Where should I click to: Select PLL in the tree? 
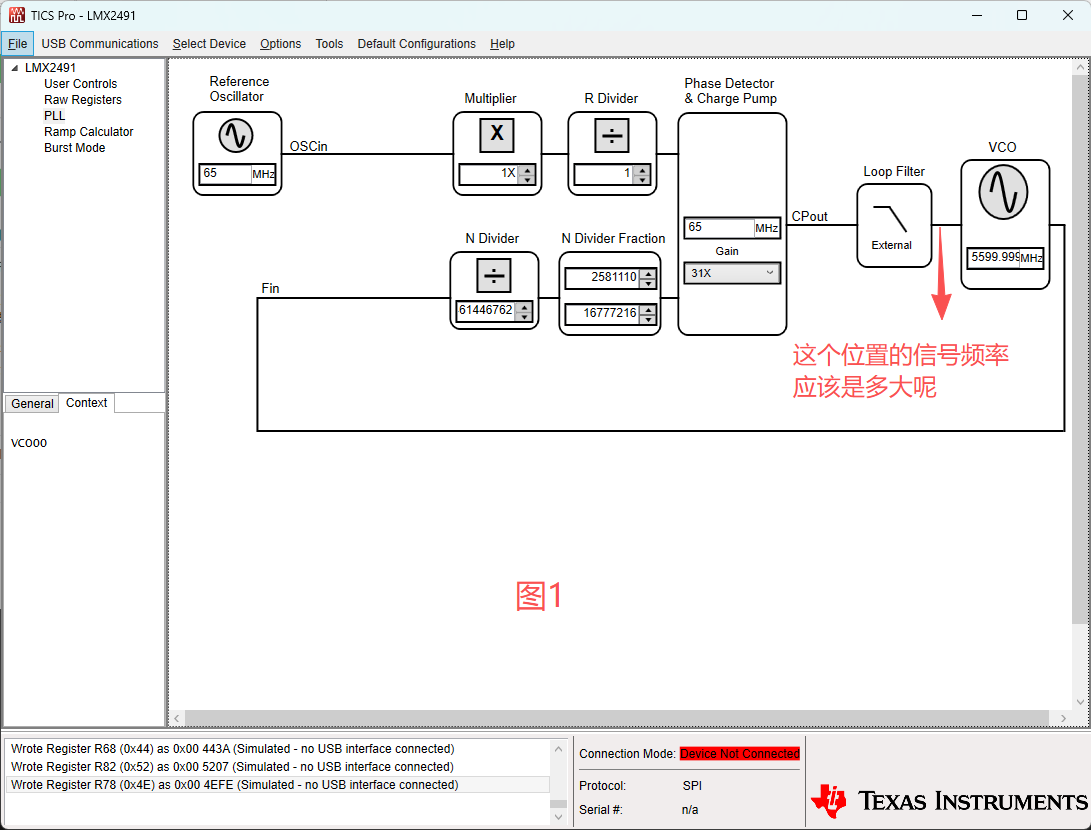[54, 115]
